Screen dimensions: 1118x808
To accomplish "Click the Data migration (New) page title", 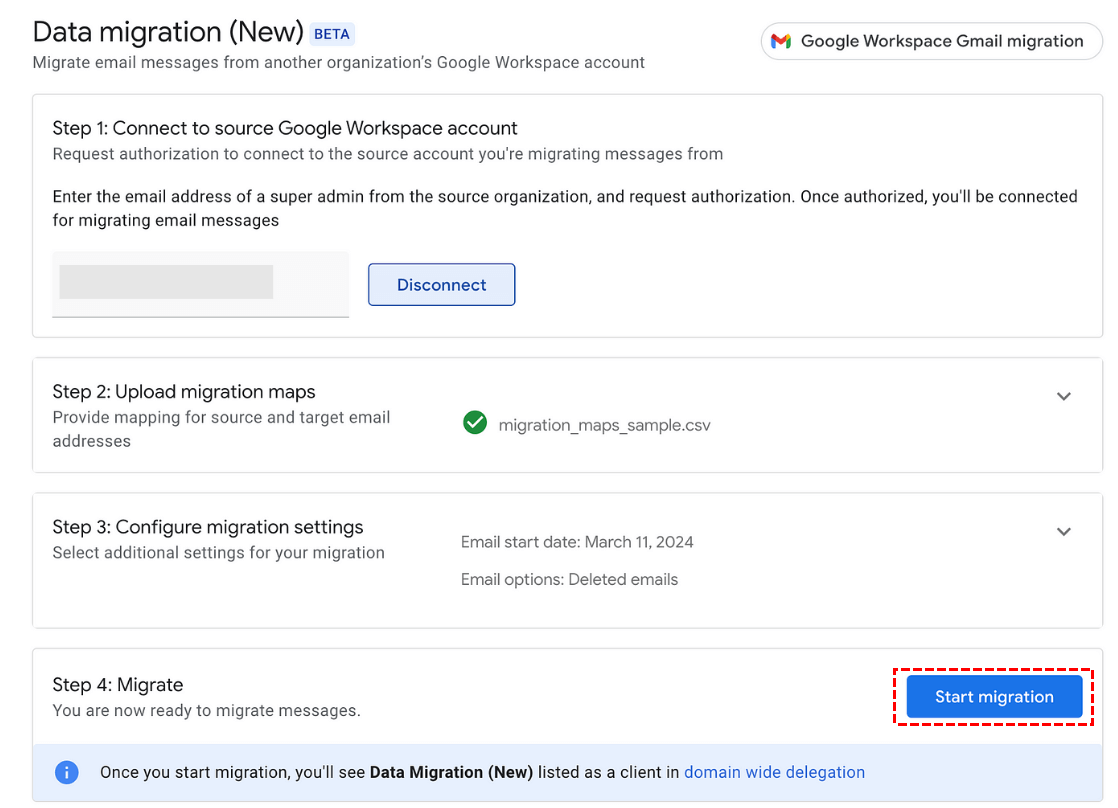I will coord(168,32).
